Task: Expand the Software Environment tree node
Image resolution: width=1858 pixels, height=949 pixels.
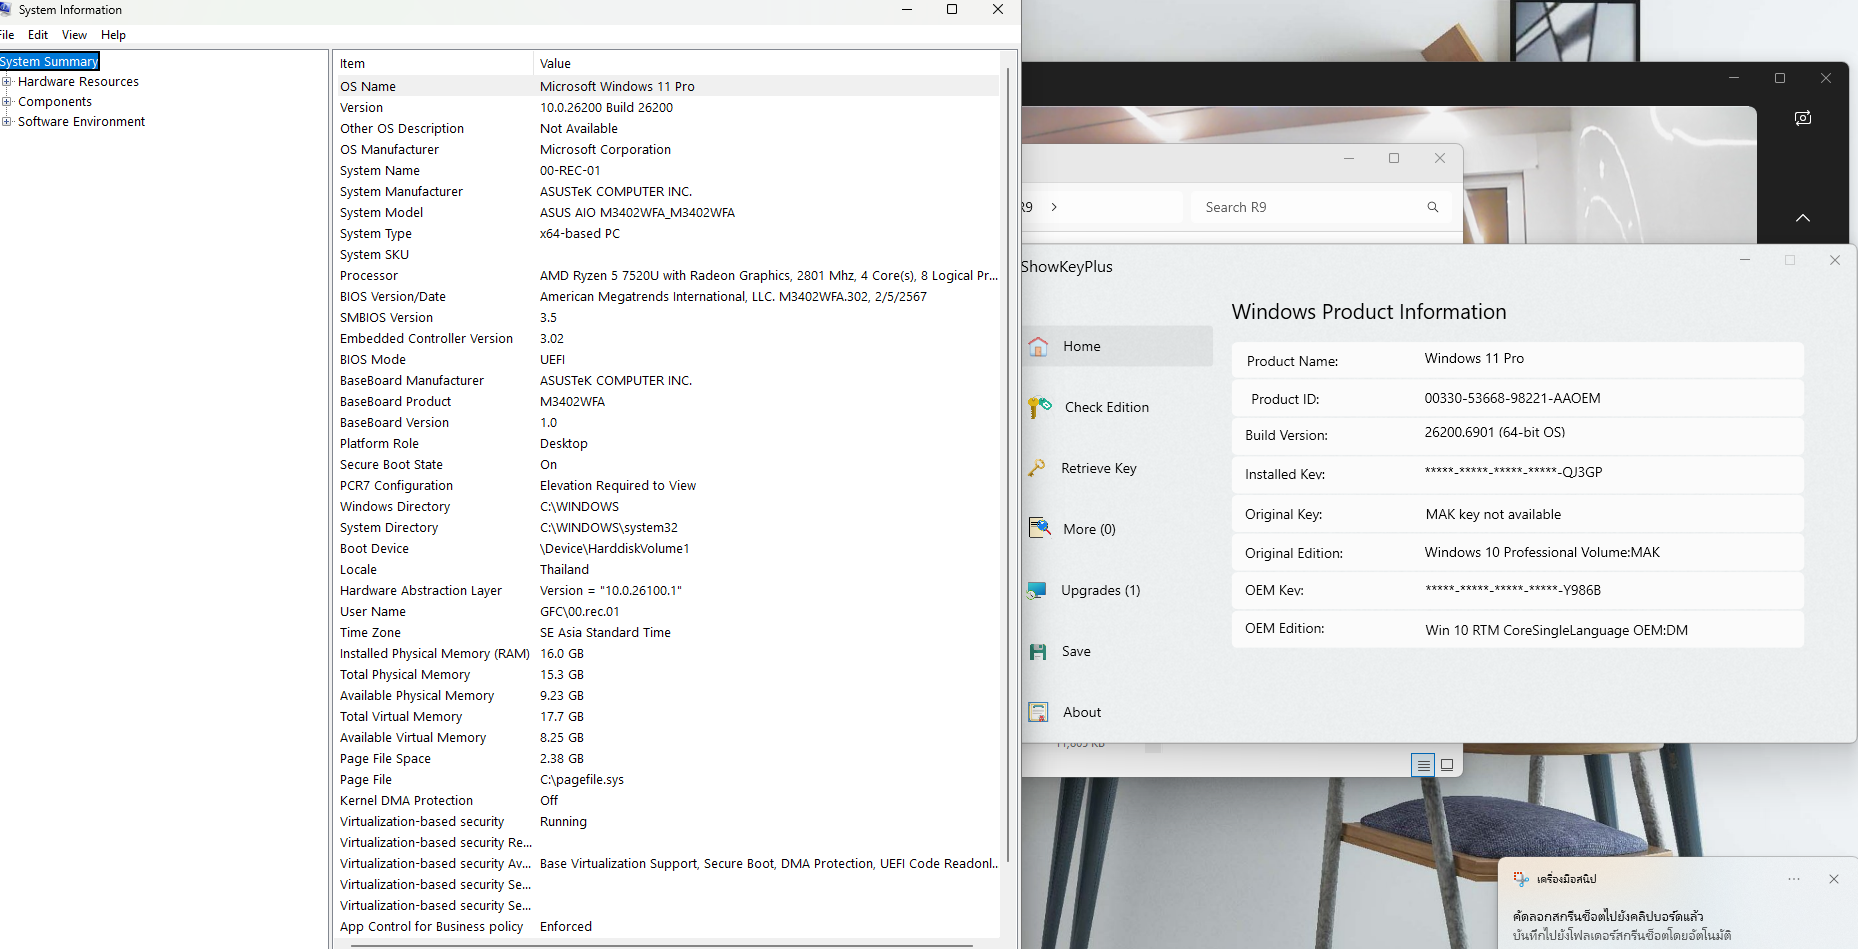Action: (7, 122)
